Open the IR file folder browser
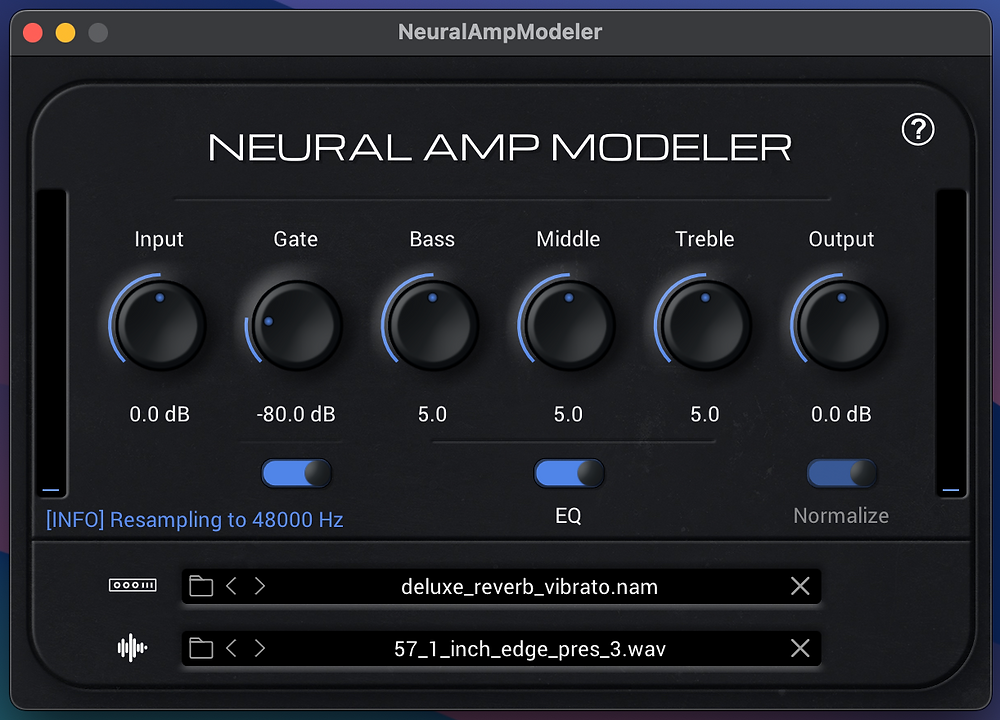Image resolution: width=1000 pixels, height=720 pixels. point(201,648)
